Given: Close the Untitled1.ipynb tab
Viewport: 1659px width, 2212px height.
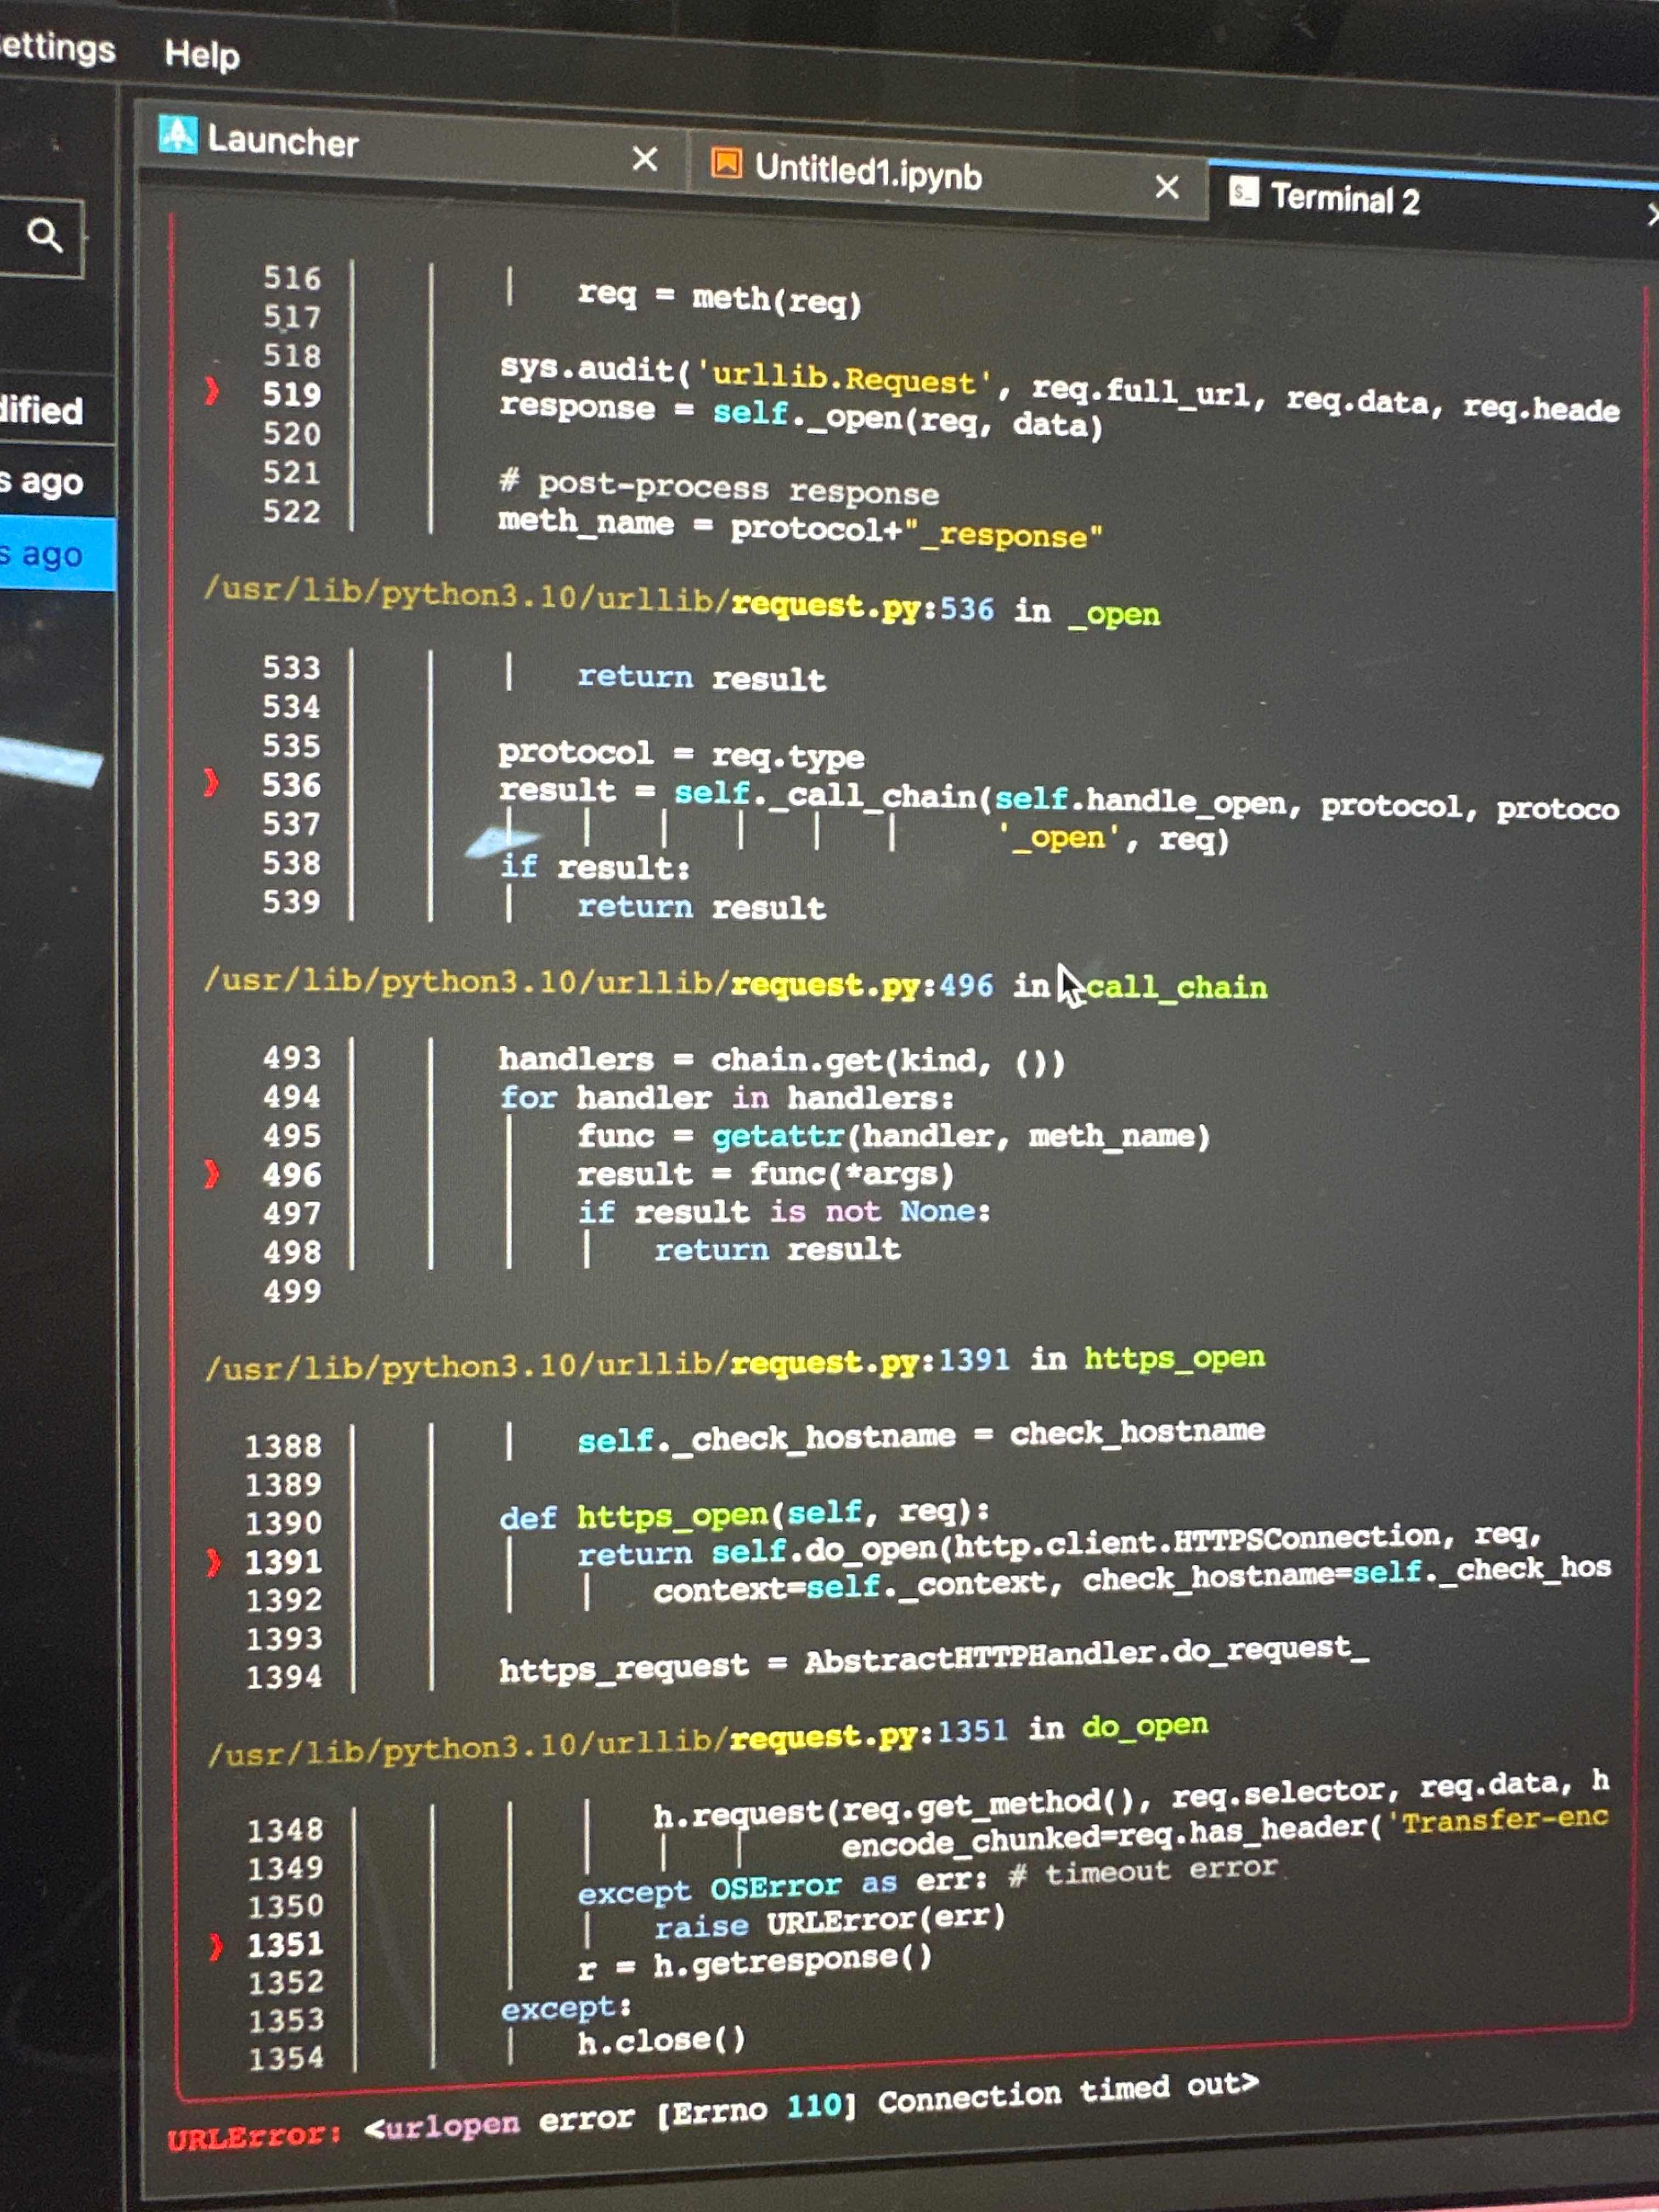Looking at the screenshot, I should (1166, 186).
